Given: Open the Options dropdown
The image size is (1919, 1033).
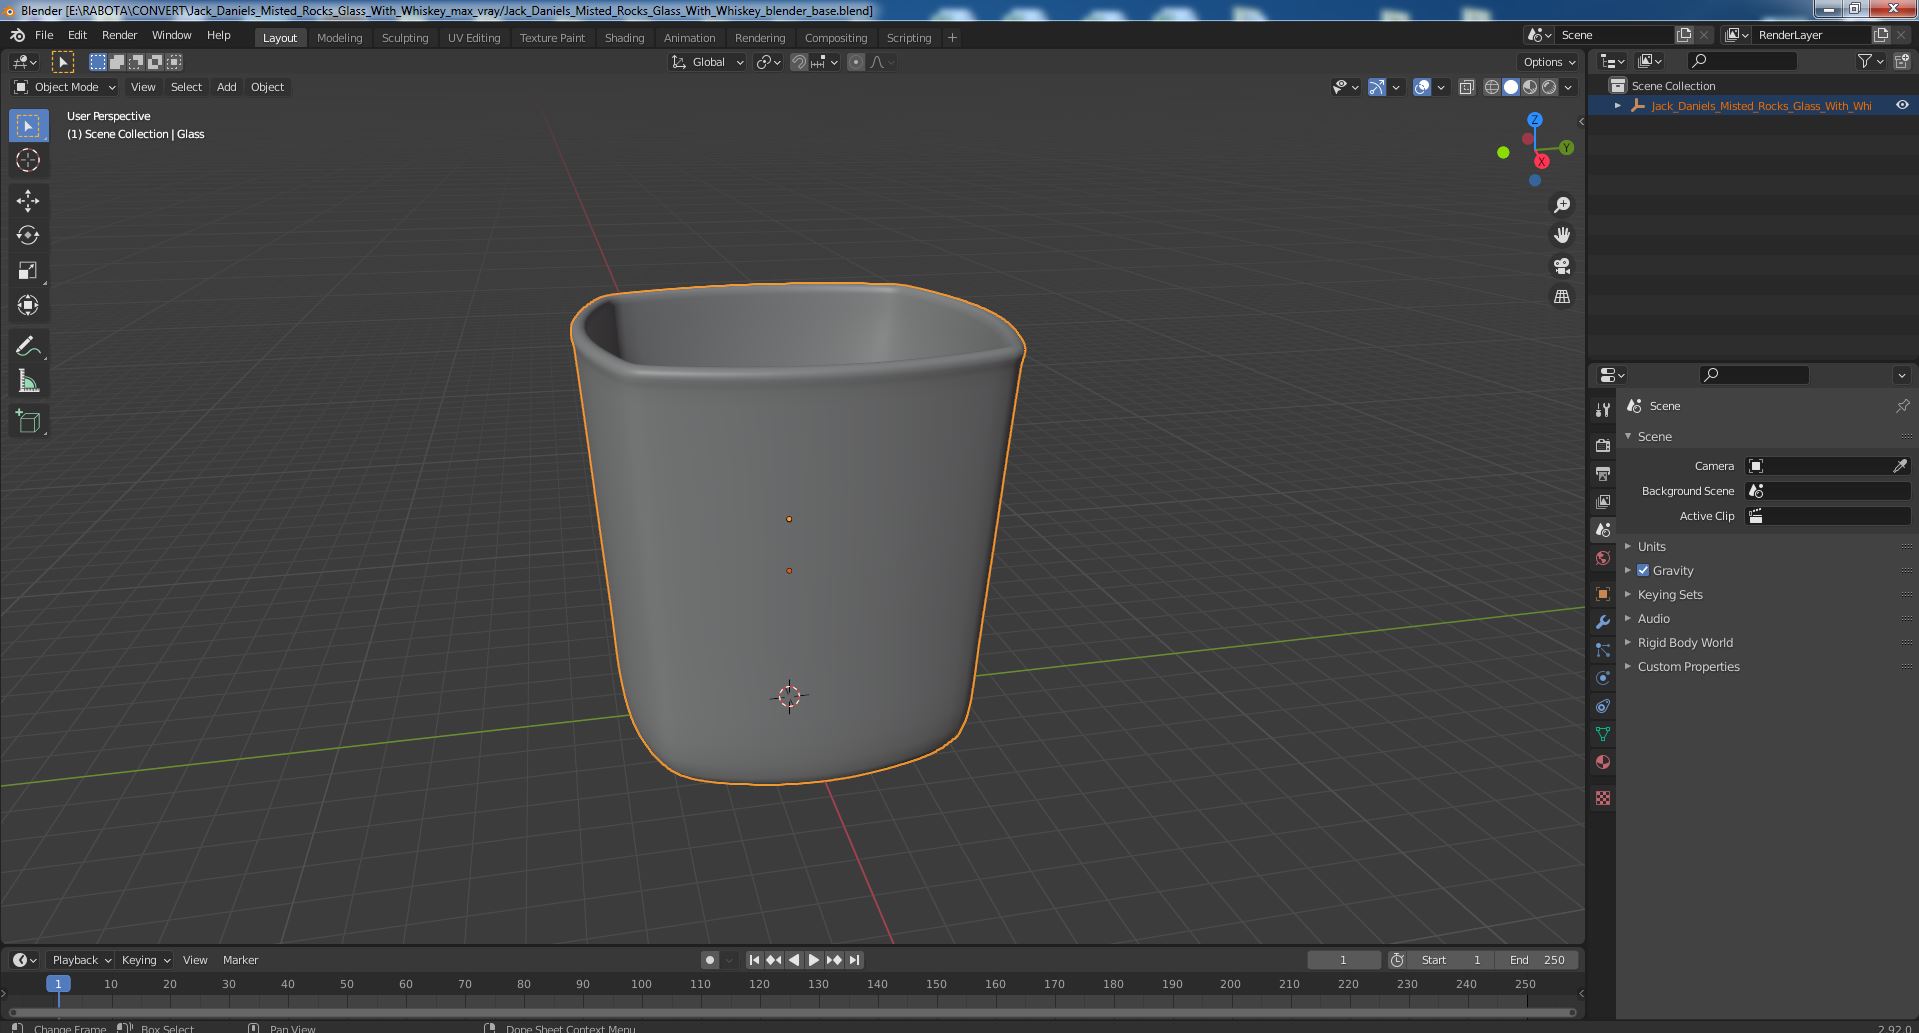Looking at the screenshot, I should click(x=1549, y=62).
